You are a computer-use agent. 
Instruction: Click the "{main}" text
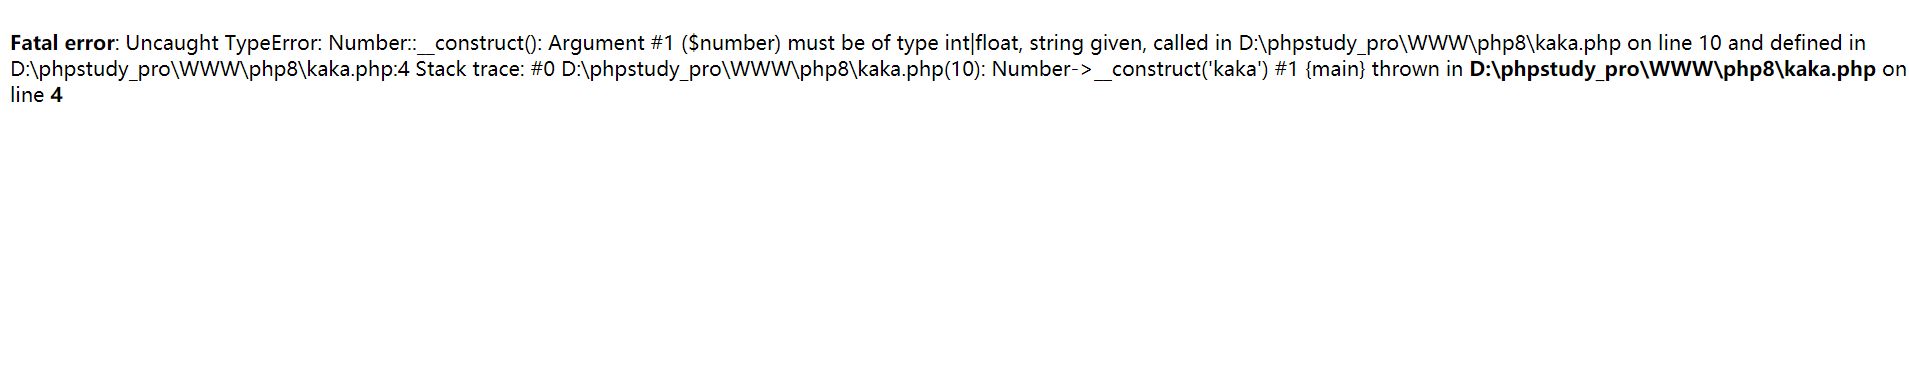tap(1335, 69)
